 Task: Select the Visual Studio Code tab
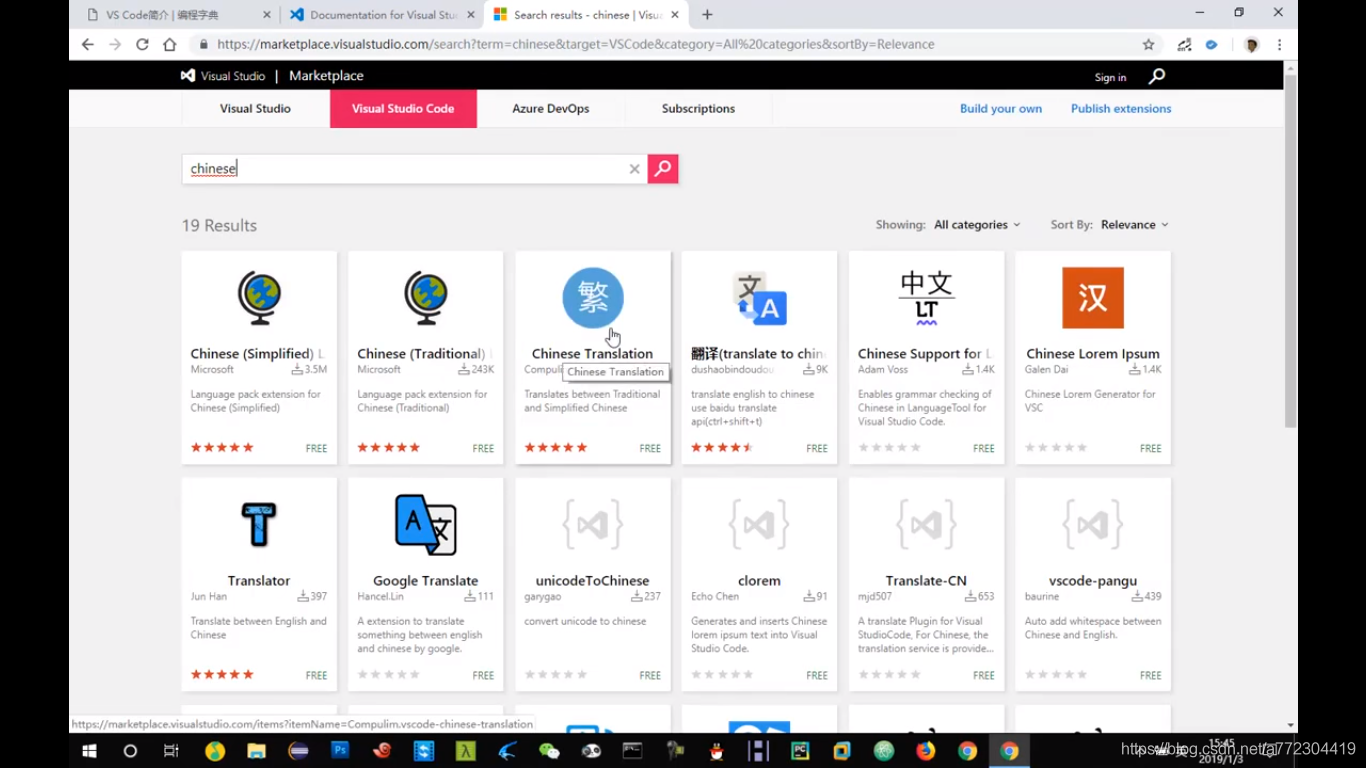tap(403, 109)
